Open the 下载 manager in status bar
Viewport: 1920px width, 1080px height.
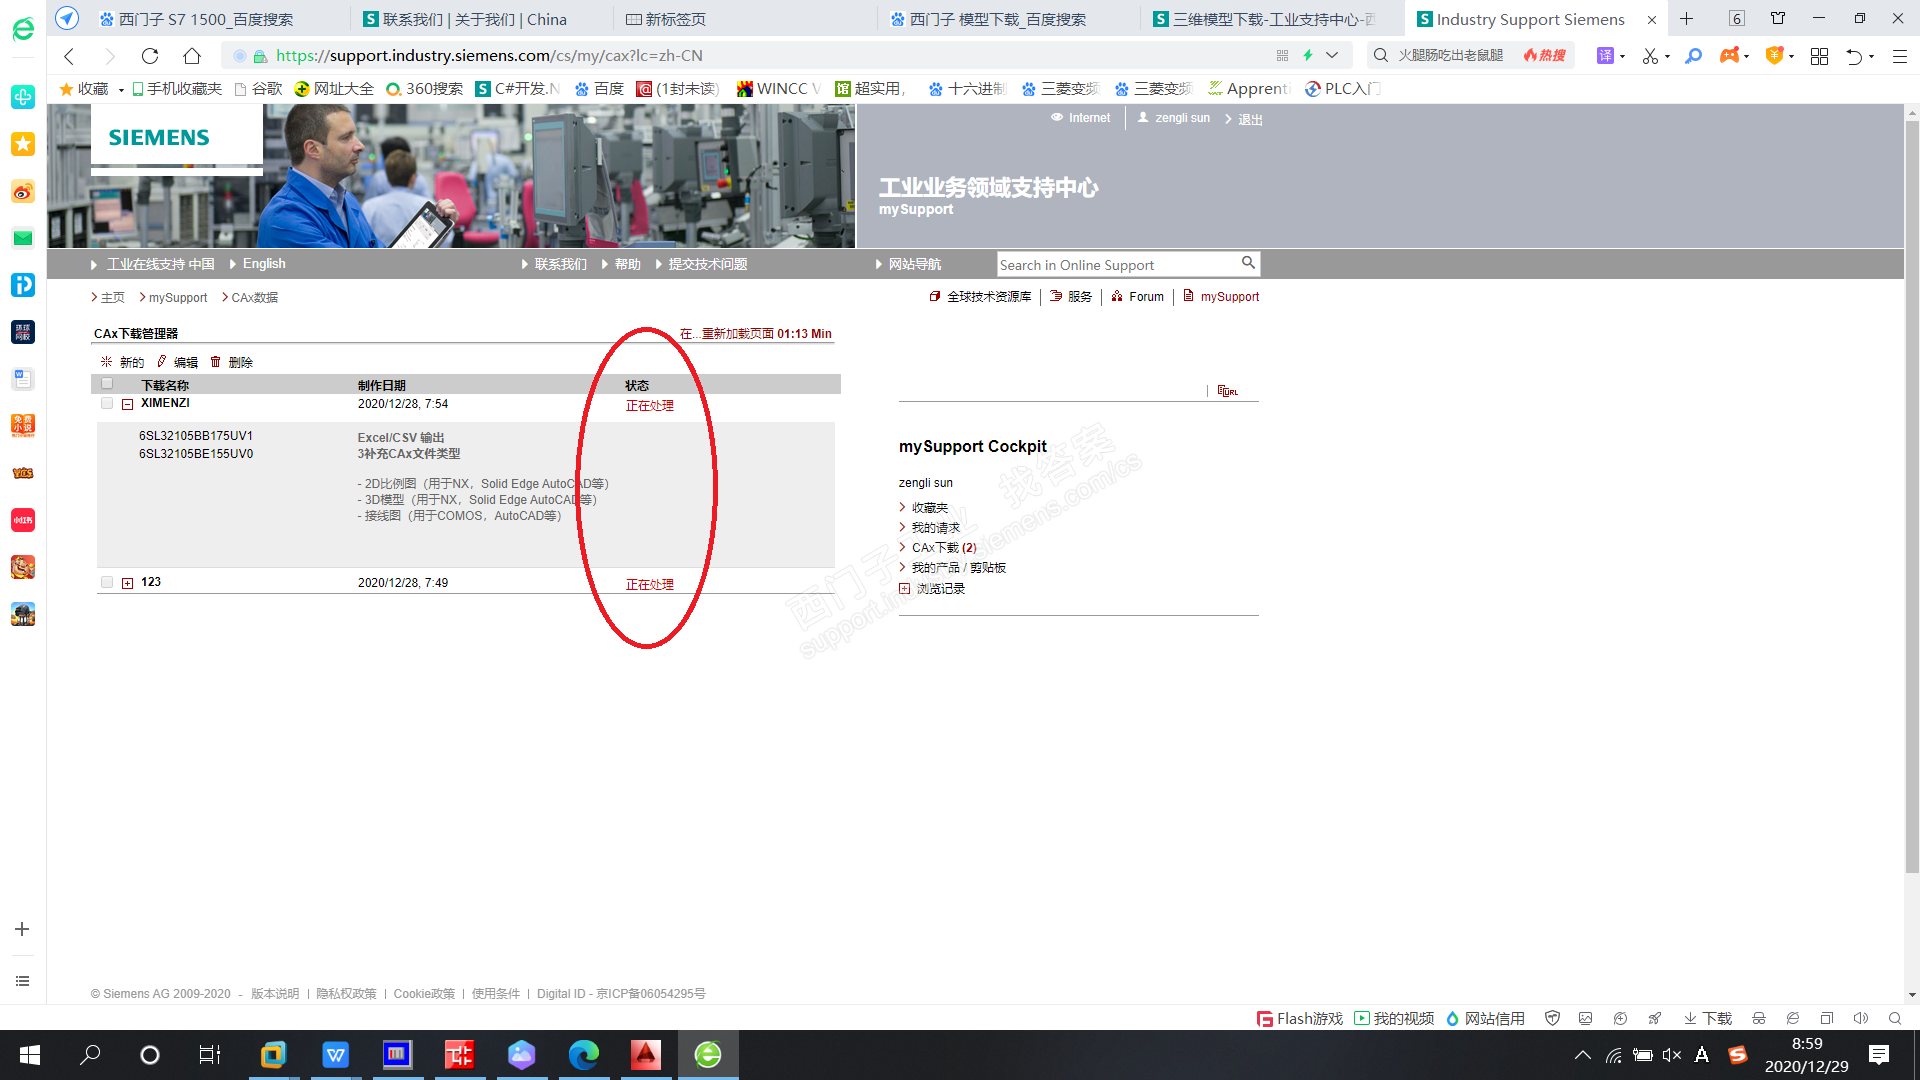[x=1708, y=1018]
